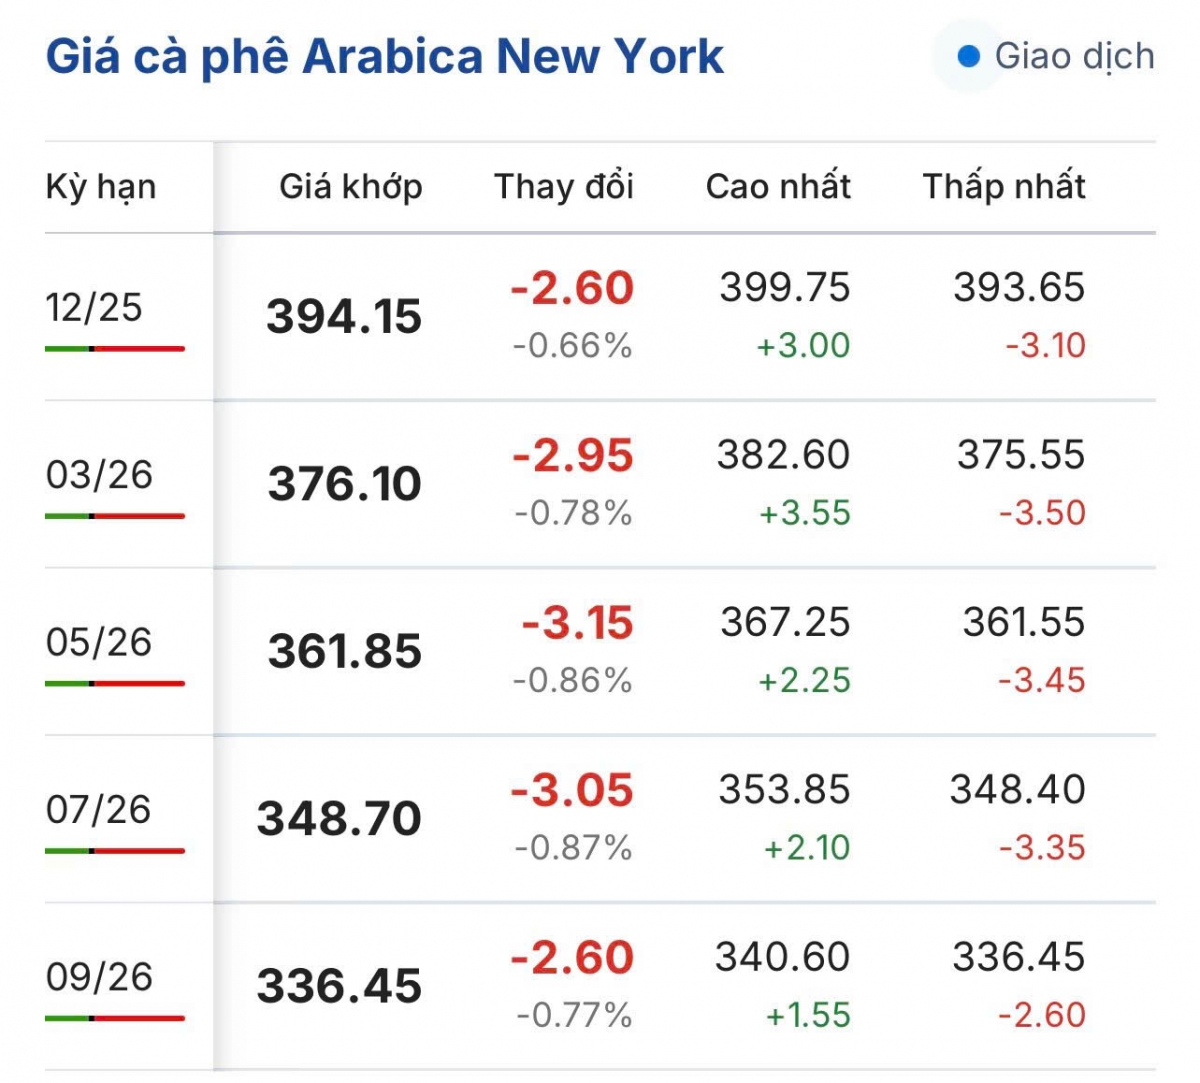
Task: Click the blue trading status dot
Action: [968, 57]
